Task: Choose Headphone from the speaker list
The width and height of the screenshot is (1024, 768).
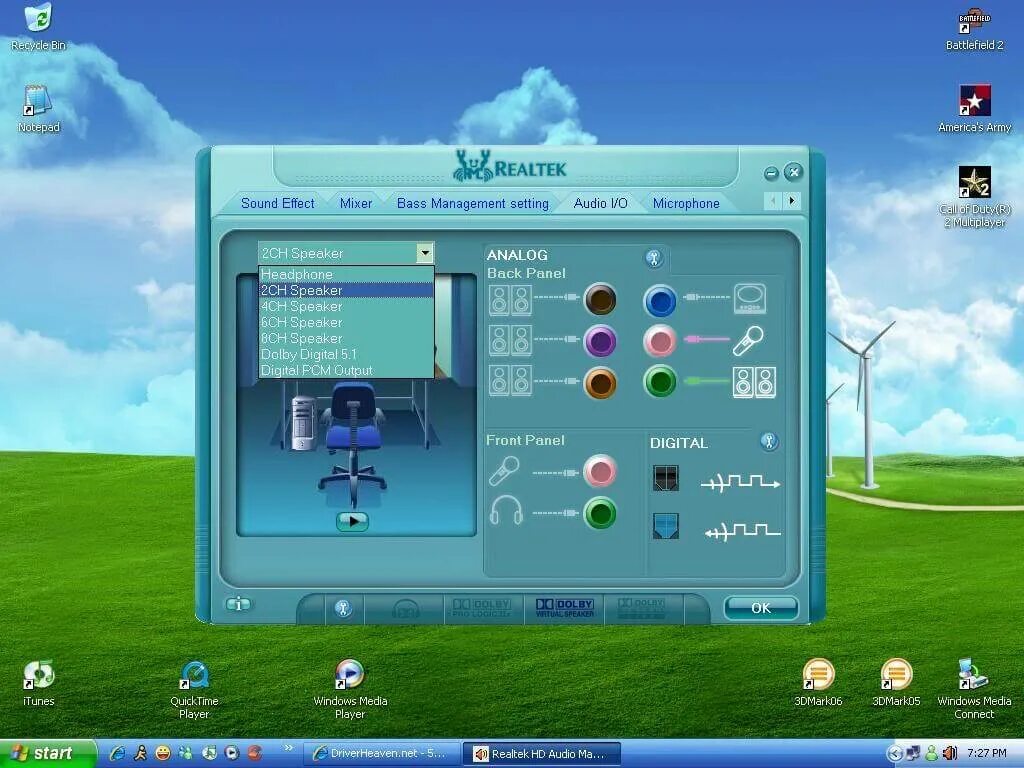Action: (346, 274)
